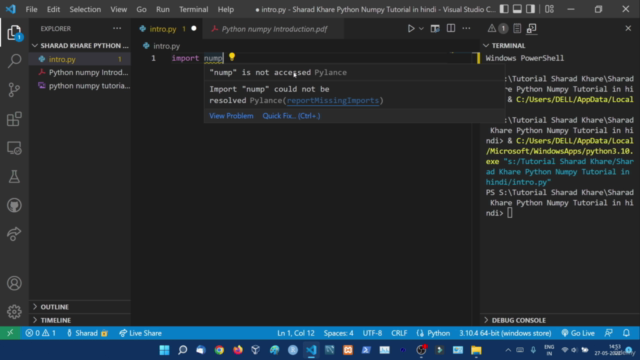Click Quick Fix... (Ctrl+.) link

click(291, 116)
